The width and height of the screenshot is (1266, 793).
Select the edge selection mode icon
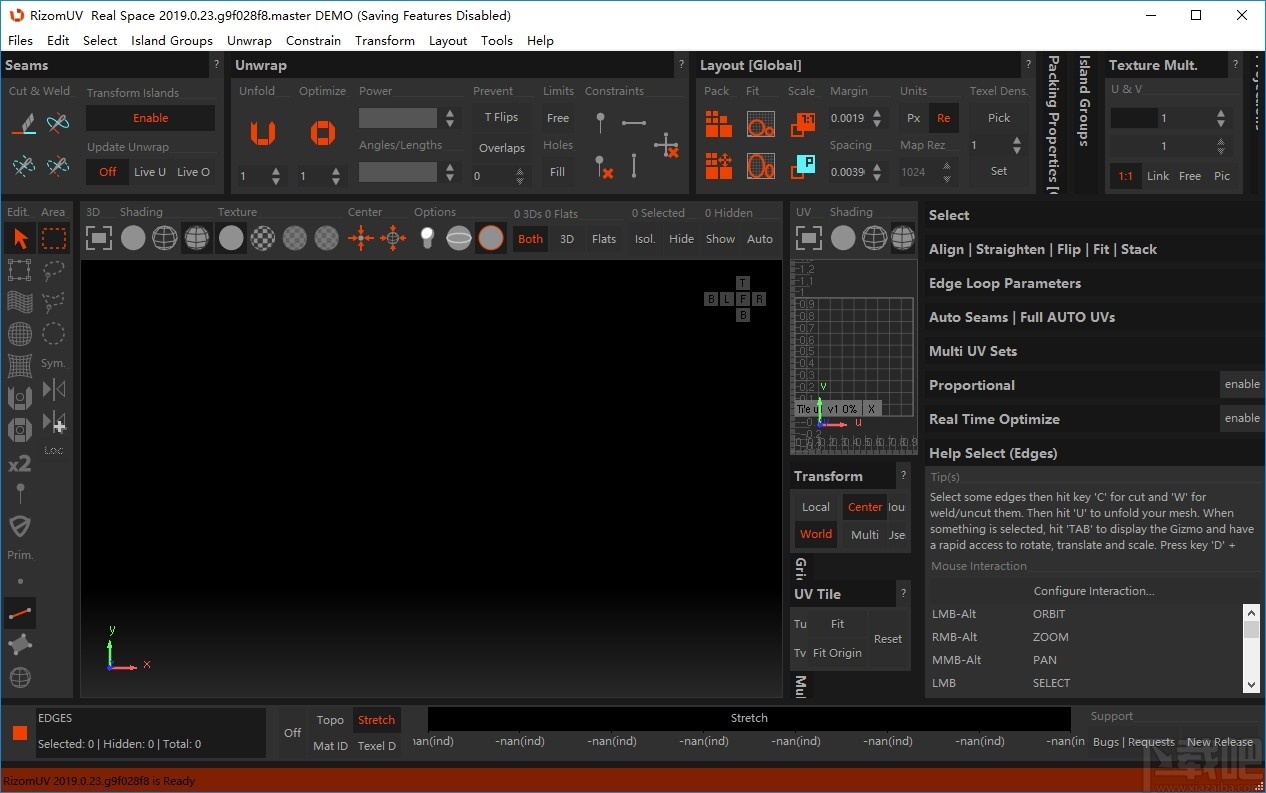point(20,612)
